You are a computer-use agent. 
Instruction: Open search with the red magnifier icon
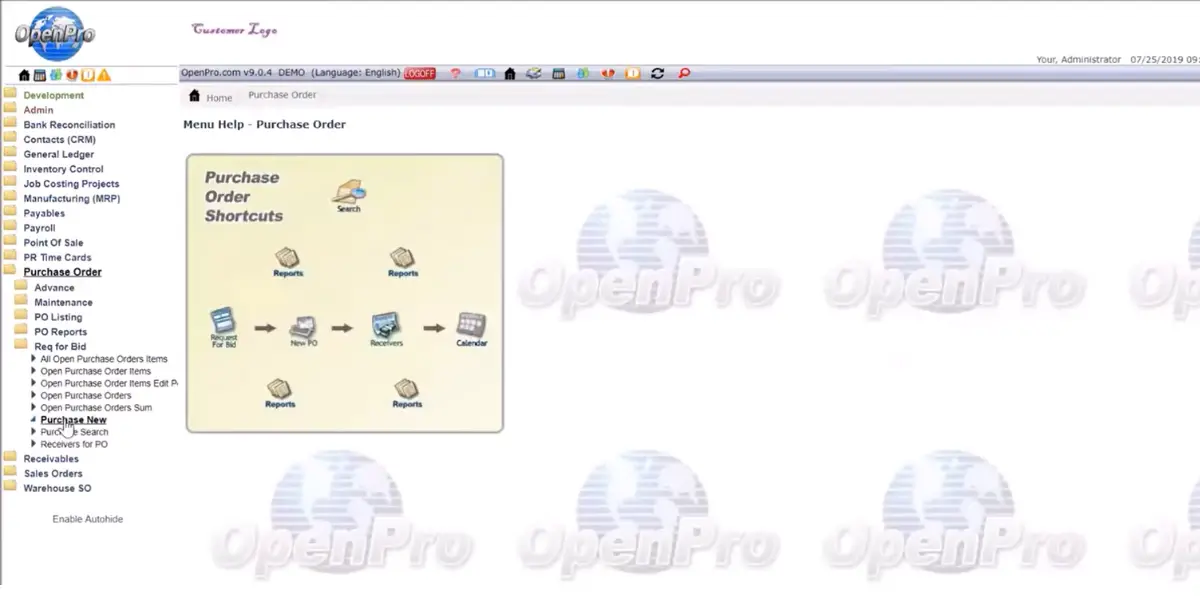pos(684,73)
